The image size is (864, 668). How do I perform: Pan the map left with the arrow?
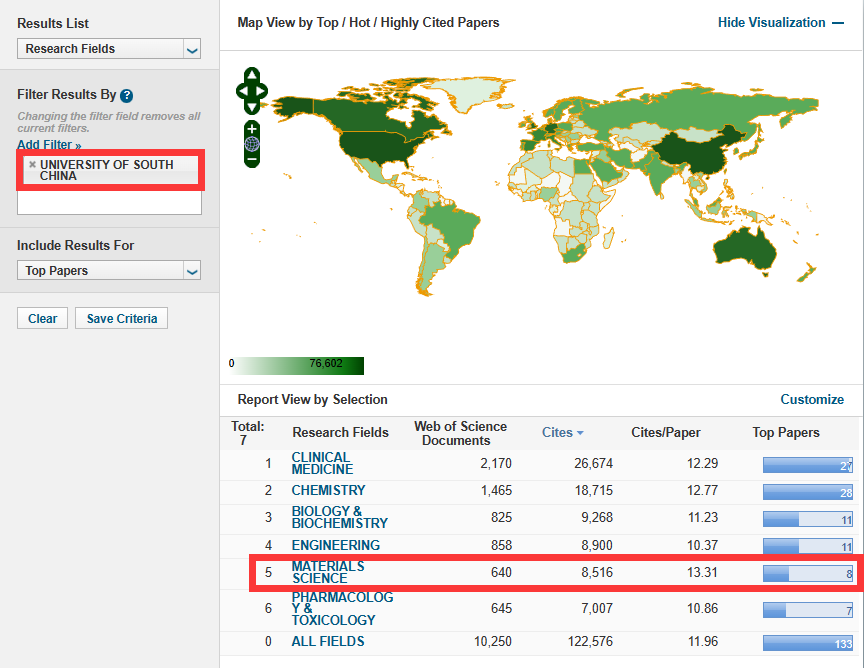[241, 92]
